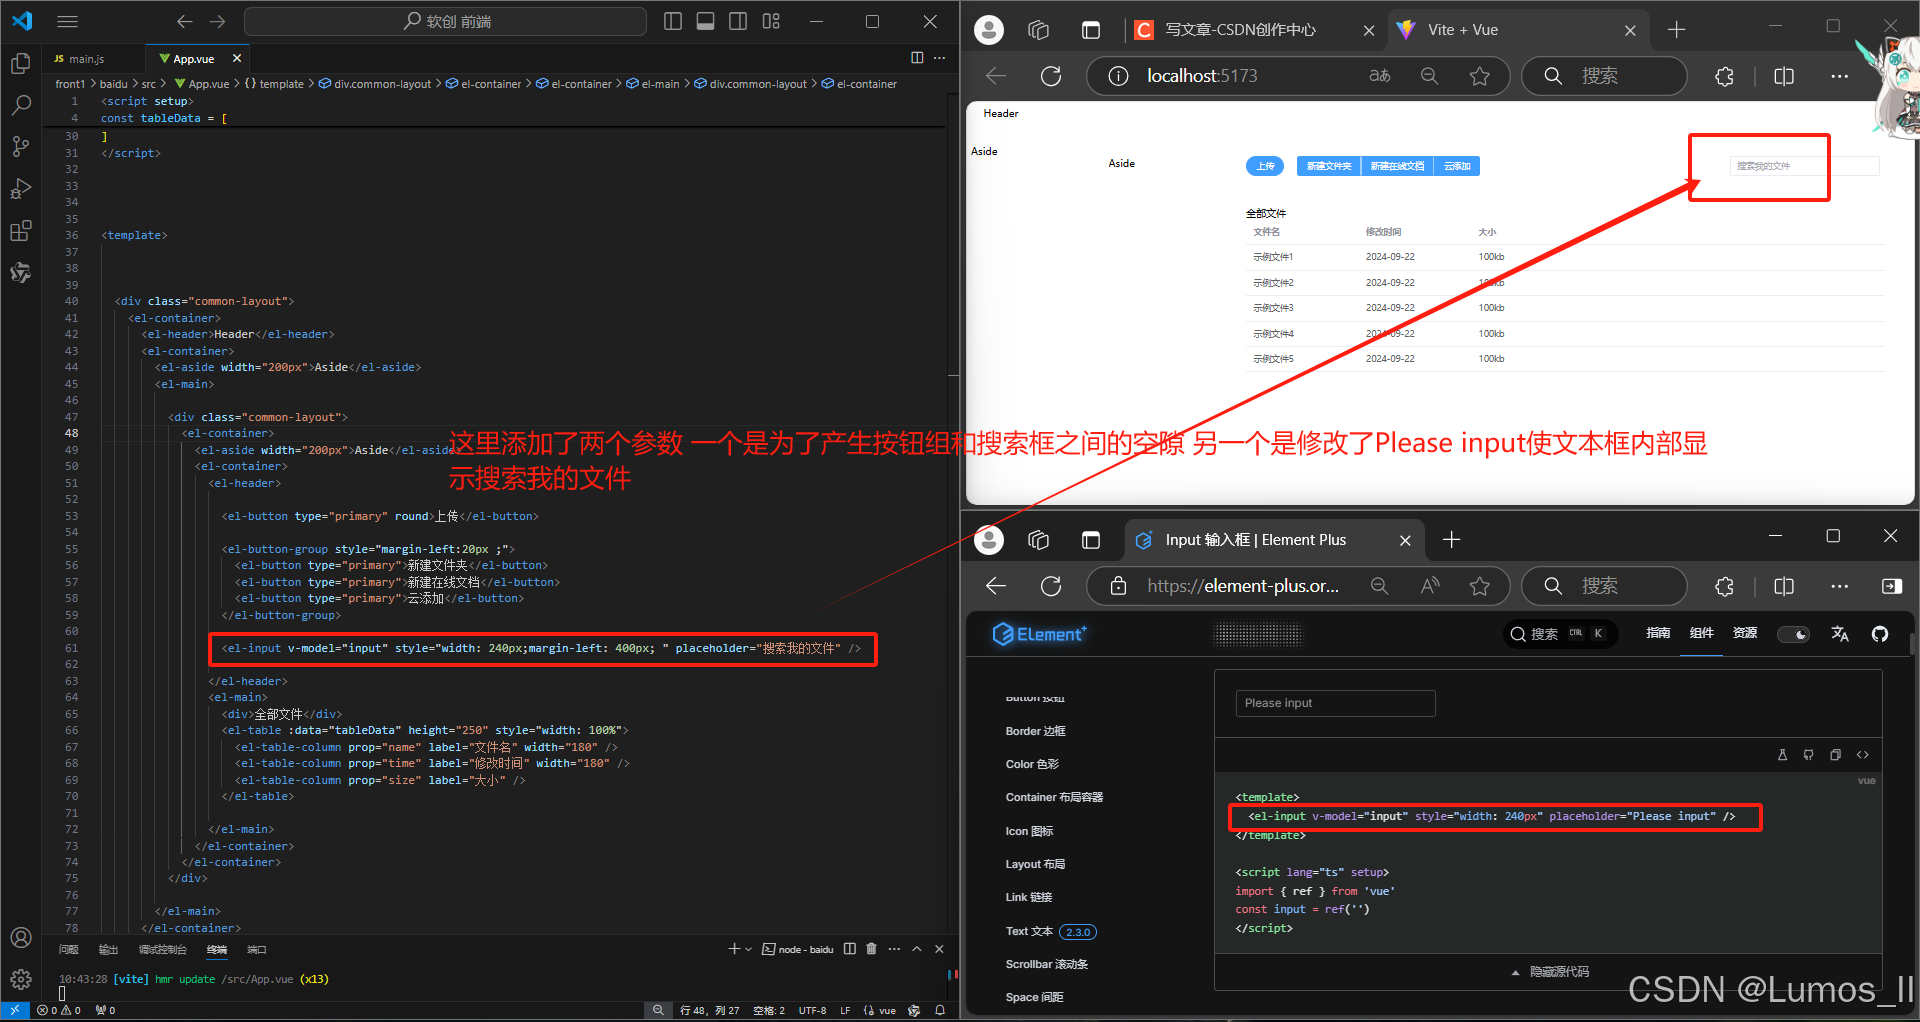The width and height of the screenshot is (1920, 1022).
Task: Open split screen icon in Element Plus browser window
Action: 1784,586
